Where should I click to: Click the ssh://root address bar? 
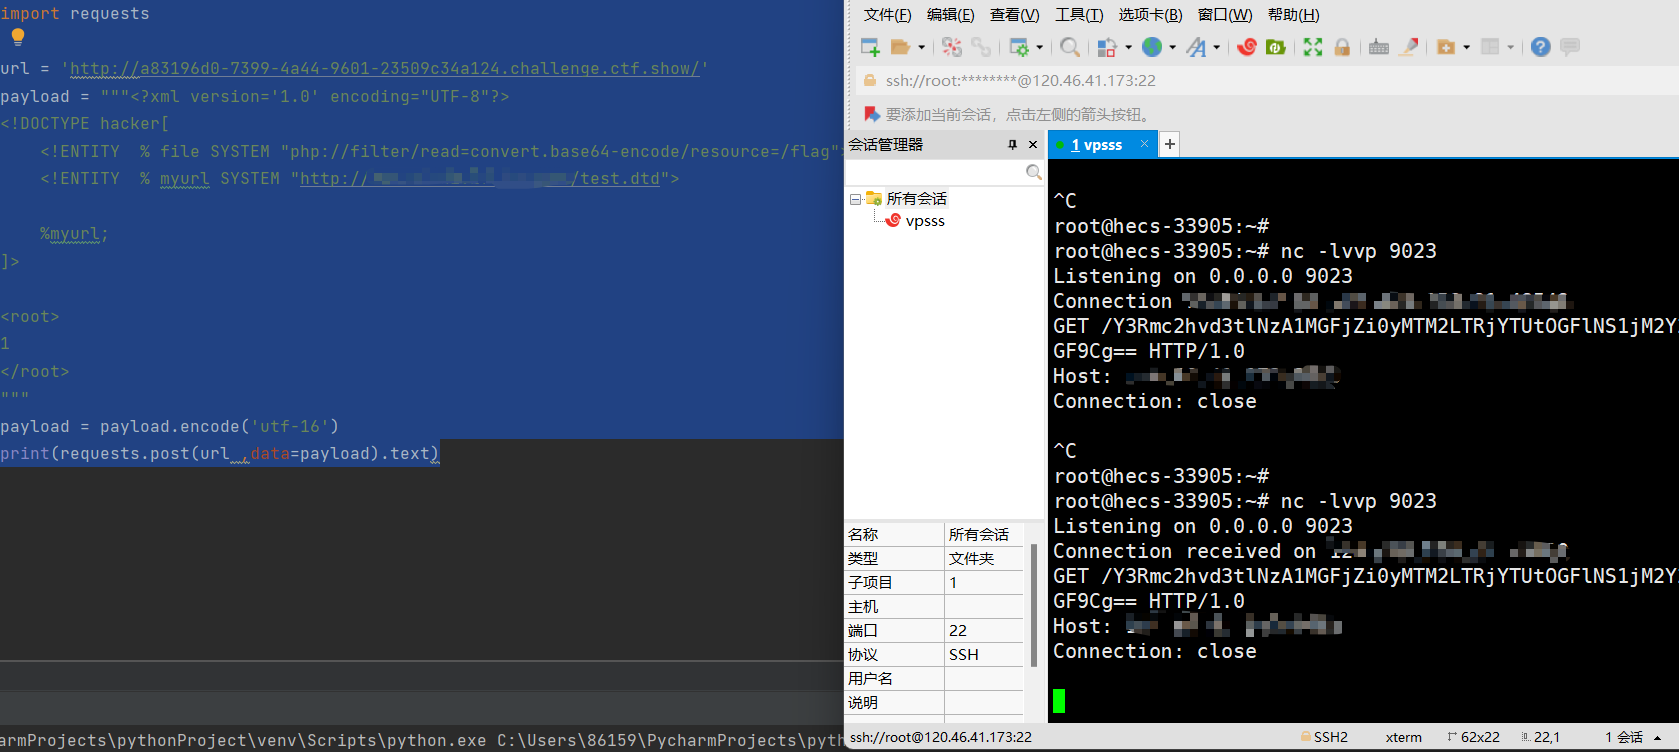(x=1266, y=81)
